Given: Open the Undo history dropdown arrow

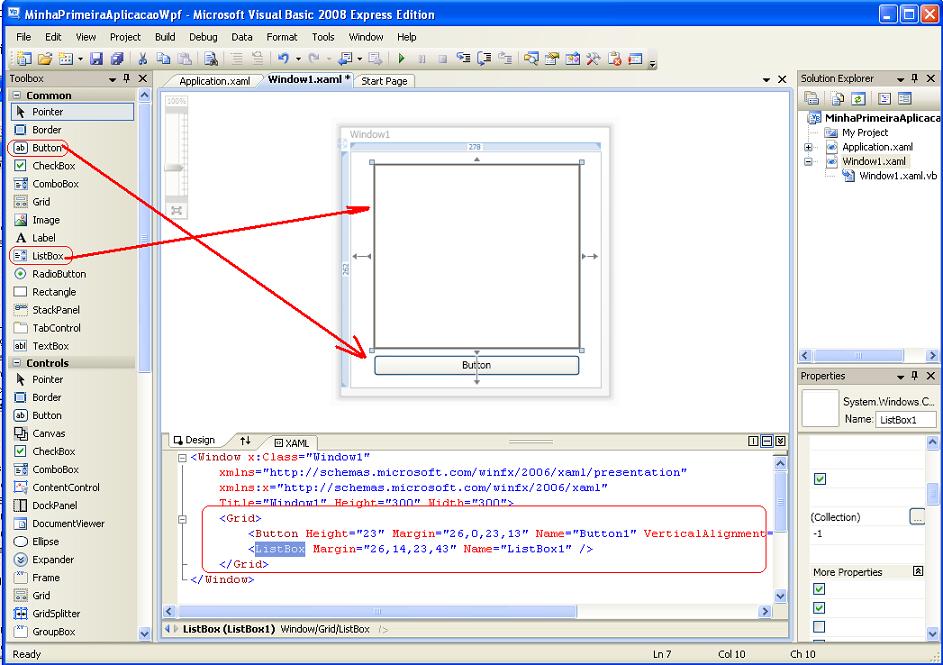Looking at the screenshot, I should pyautogui.click(x=298, y=59).
